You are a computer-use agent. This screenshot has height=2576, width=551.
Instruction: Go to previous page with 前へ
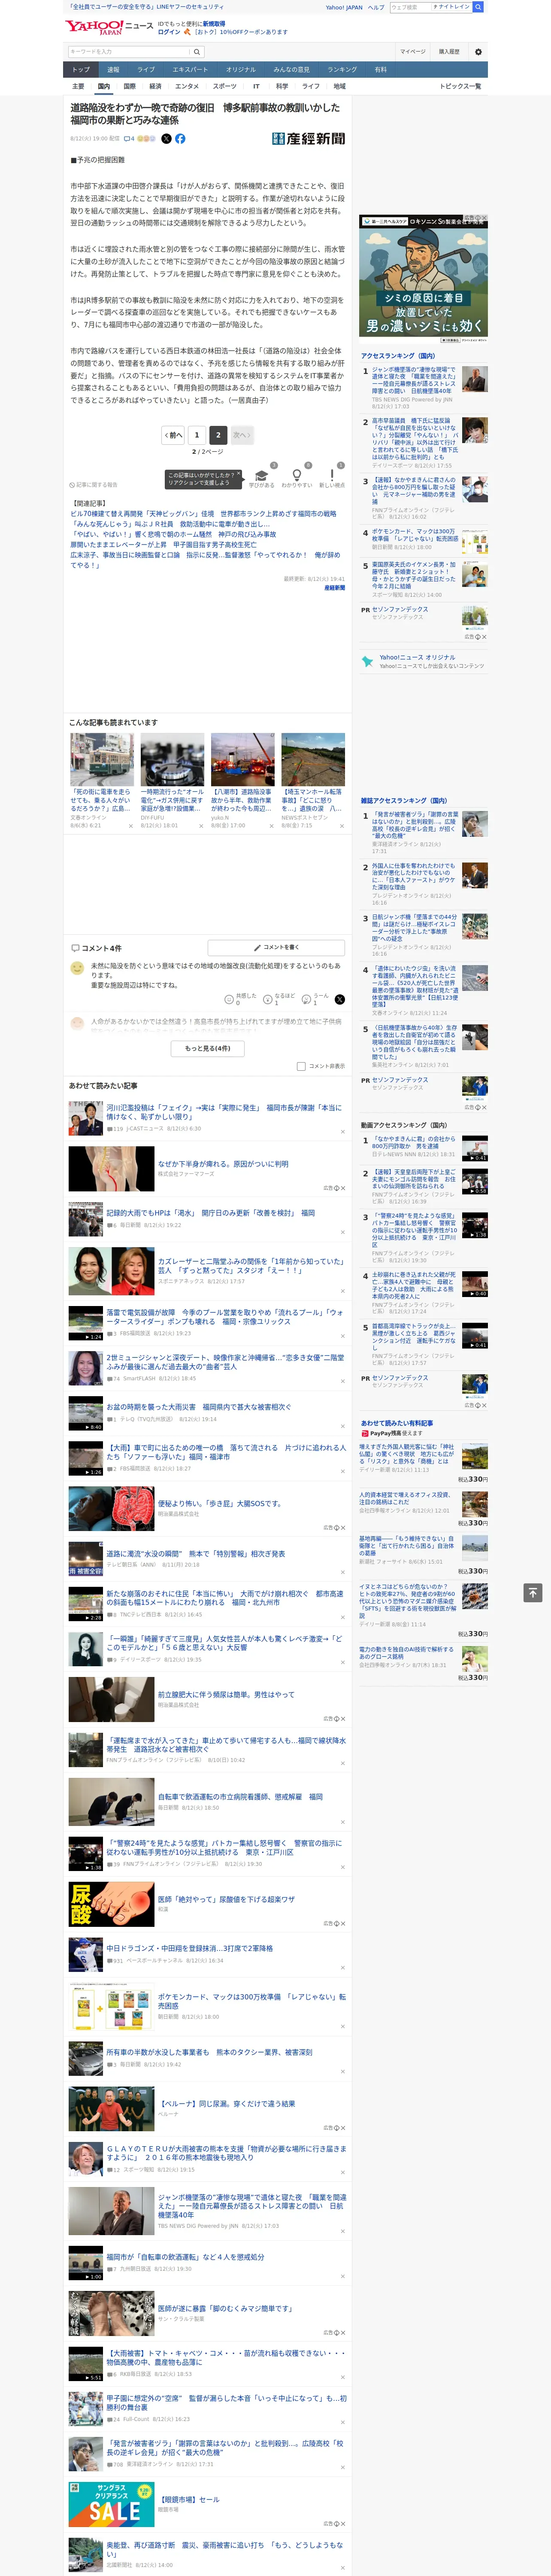point(174,435)
